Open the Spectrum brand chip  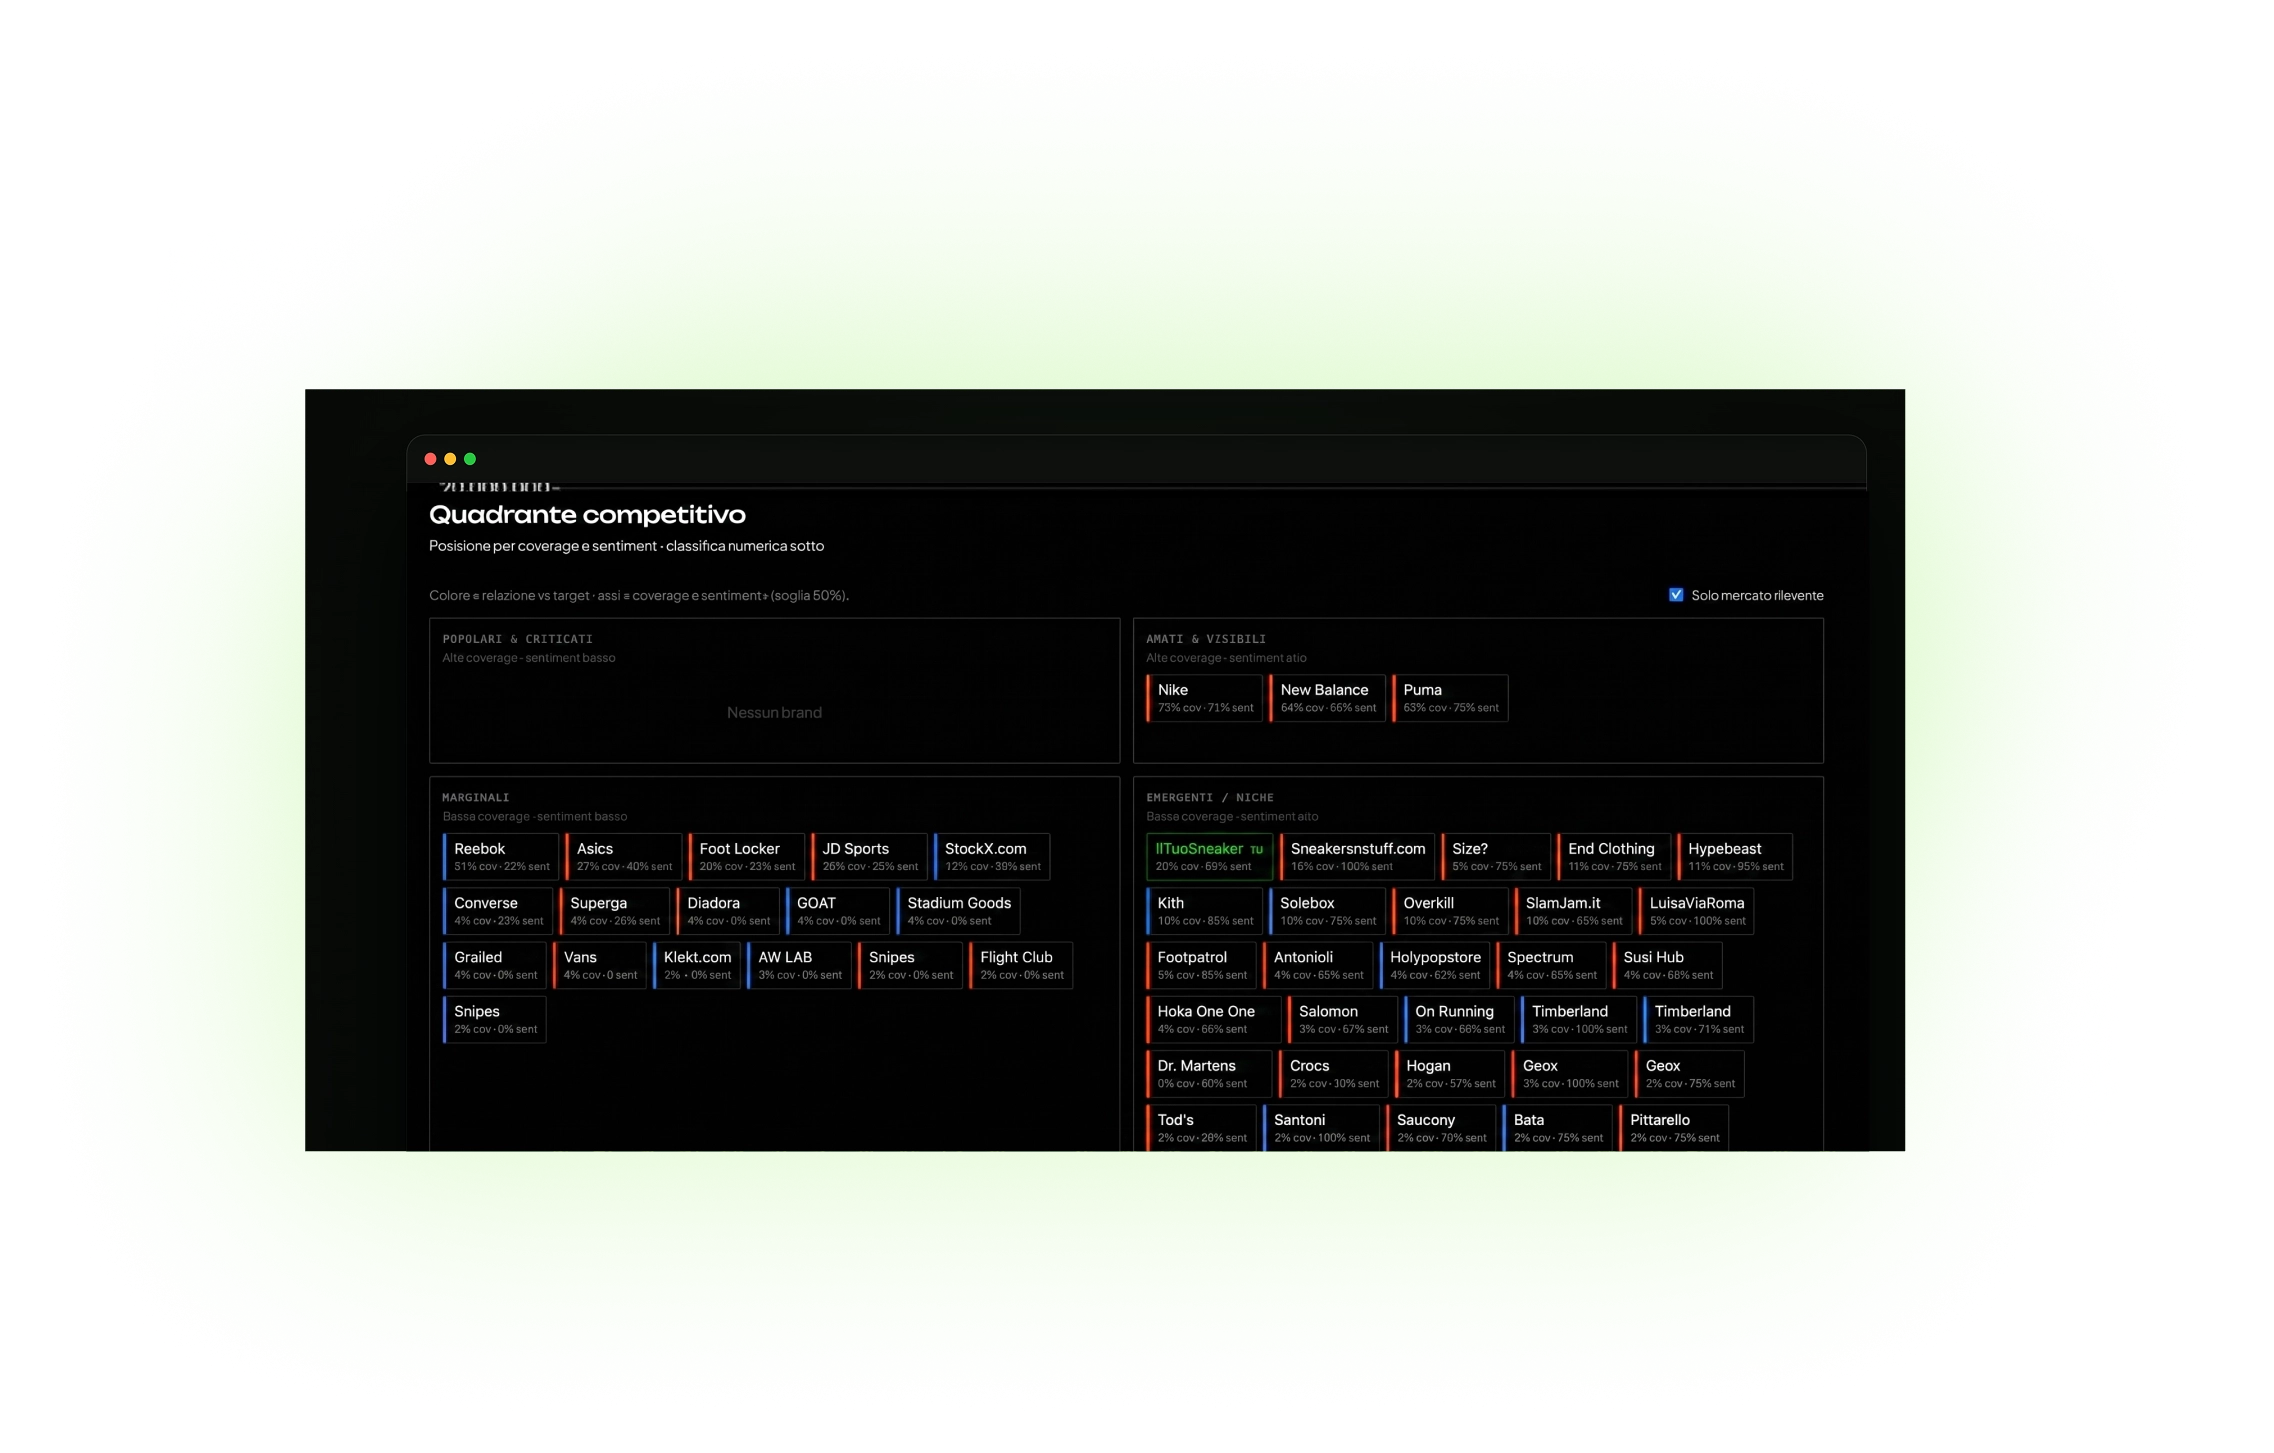click(x=1551, y=965)
